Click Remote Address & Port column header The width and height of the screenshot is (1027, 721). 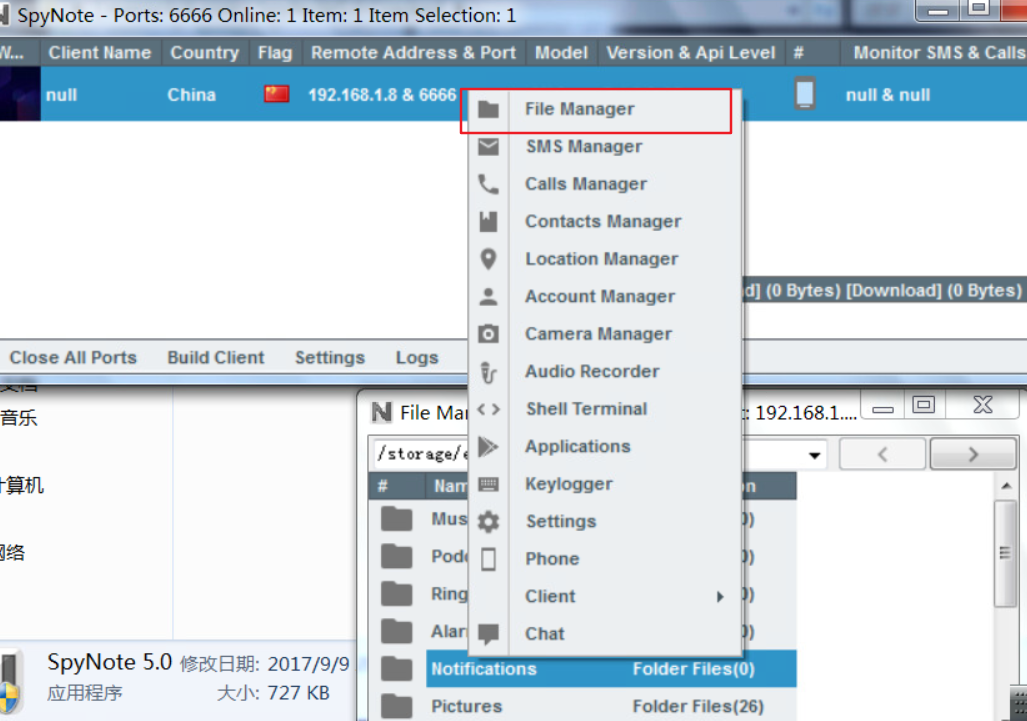click(x=413, y=52)
